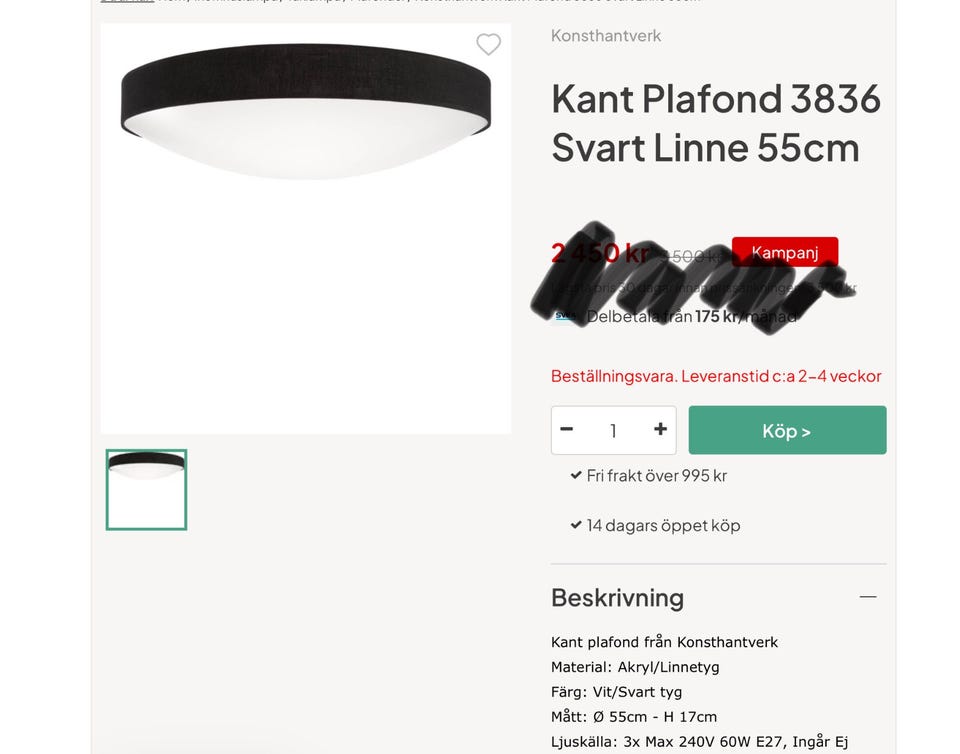Click the green Köp button
960x754 pixels.
[x=787, y=430]
